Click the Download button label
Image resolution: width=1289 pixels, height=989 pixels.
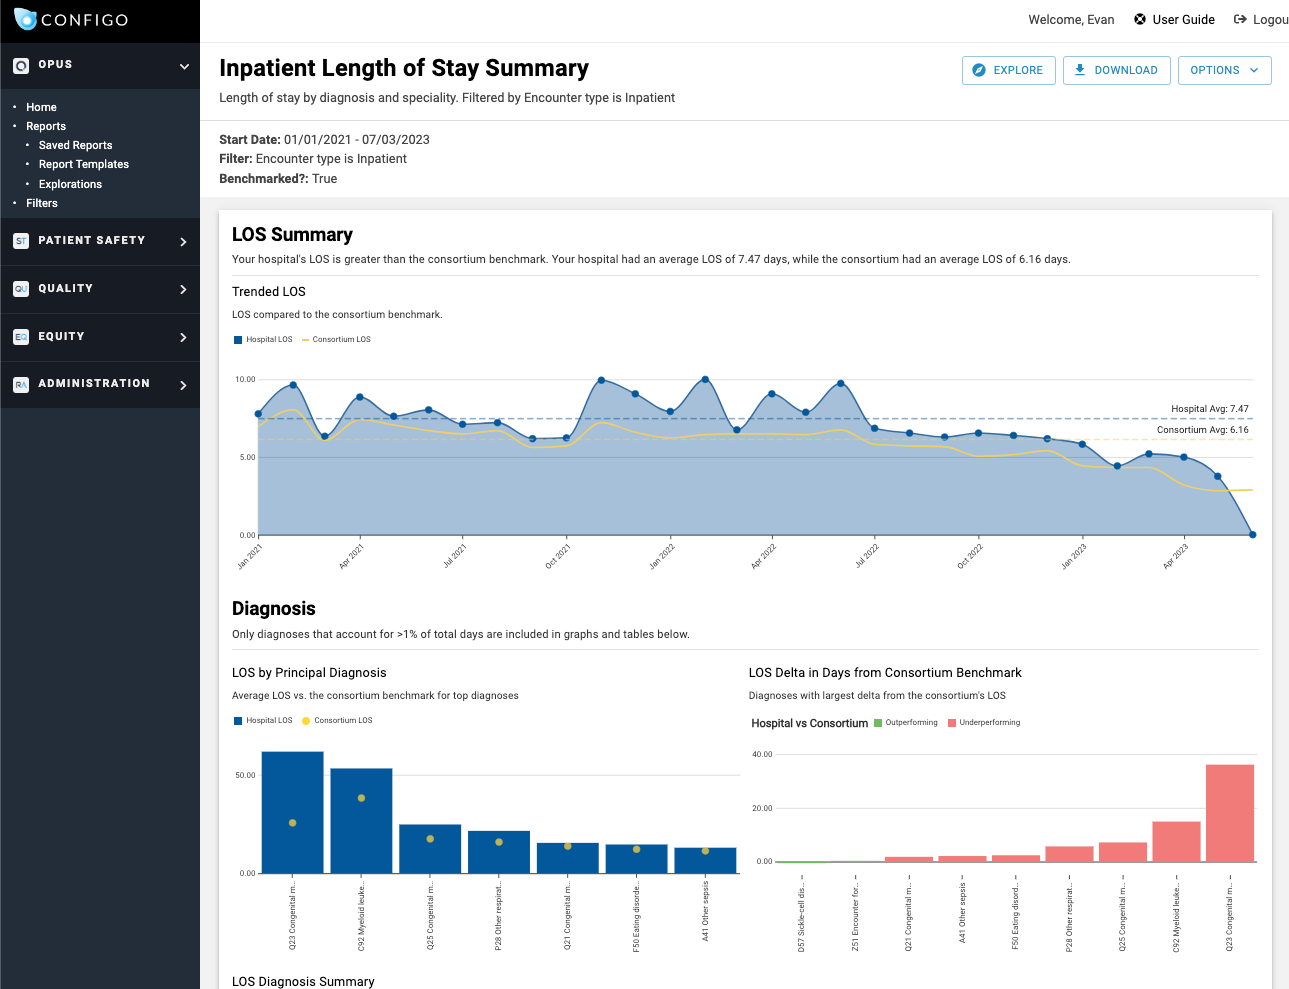1126,70
